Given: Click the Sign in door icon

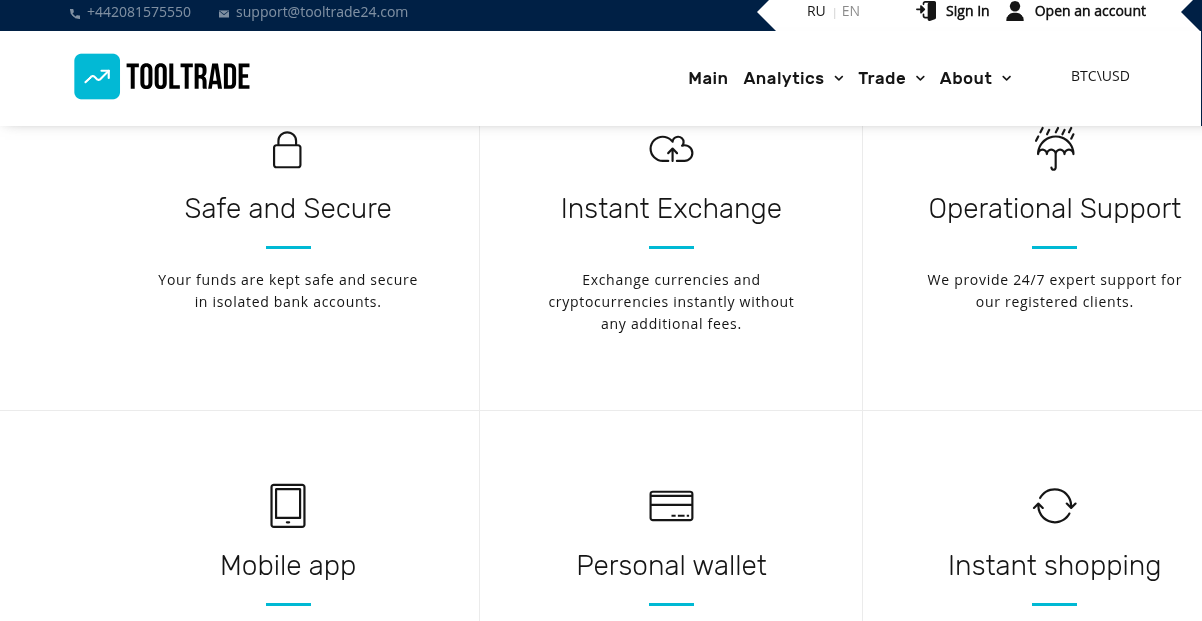Looking at the screenshot, I should [x=927, y=11].
